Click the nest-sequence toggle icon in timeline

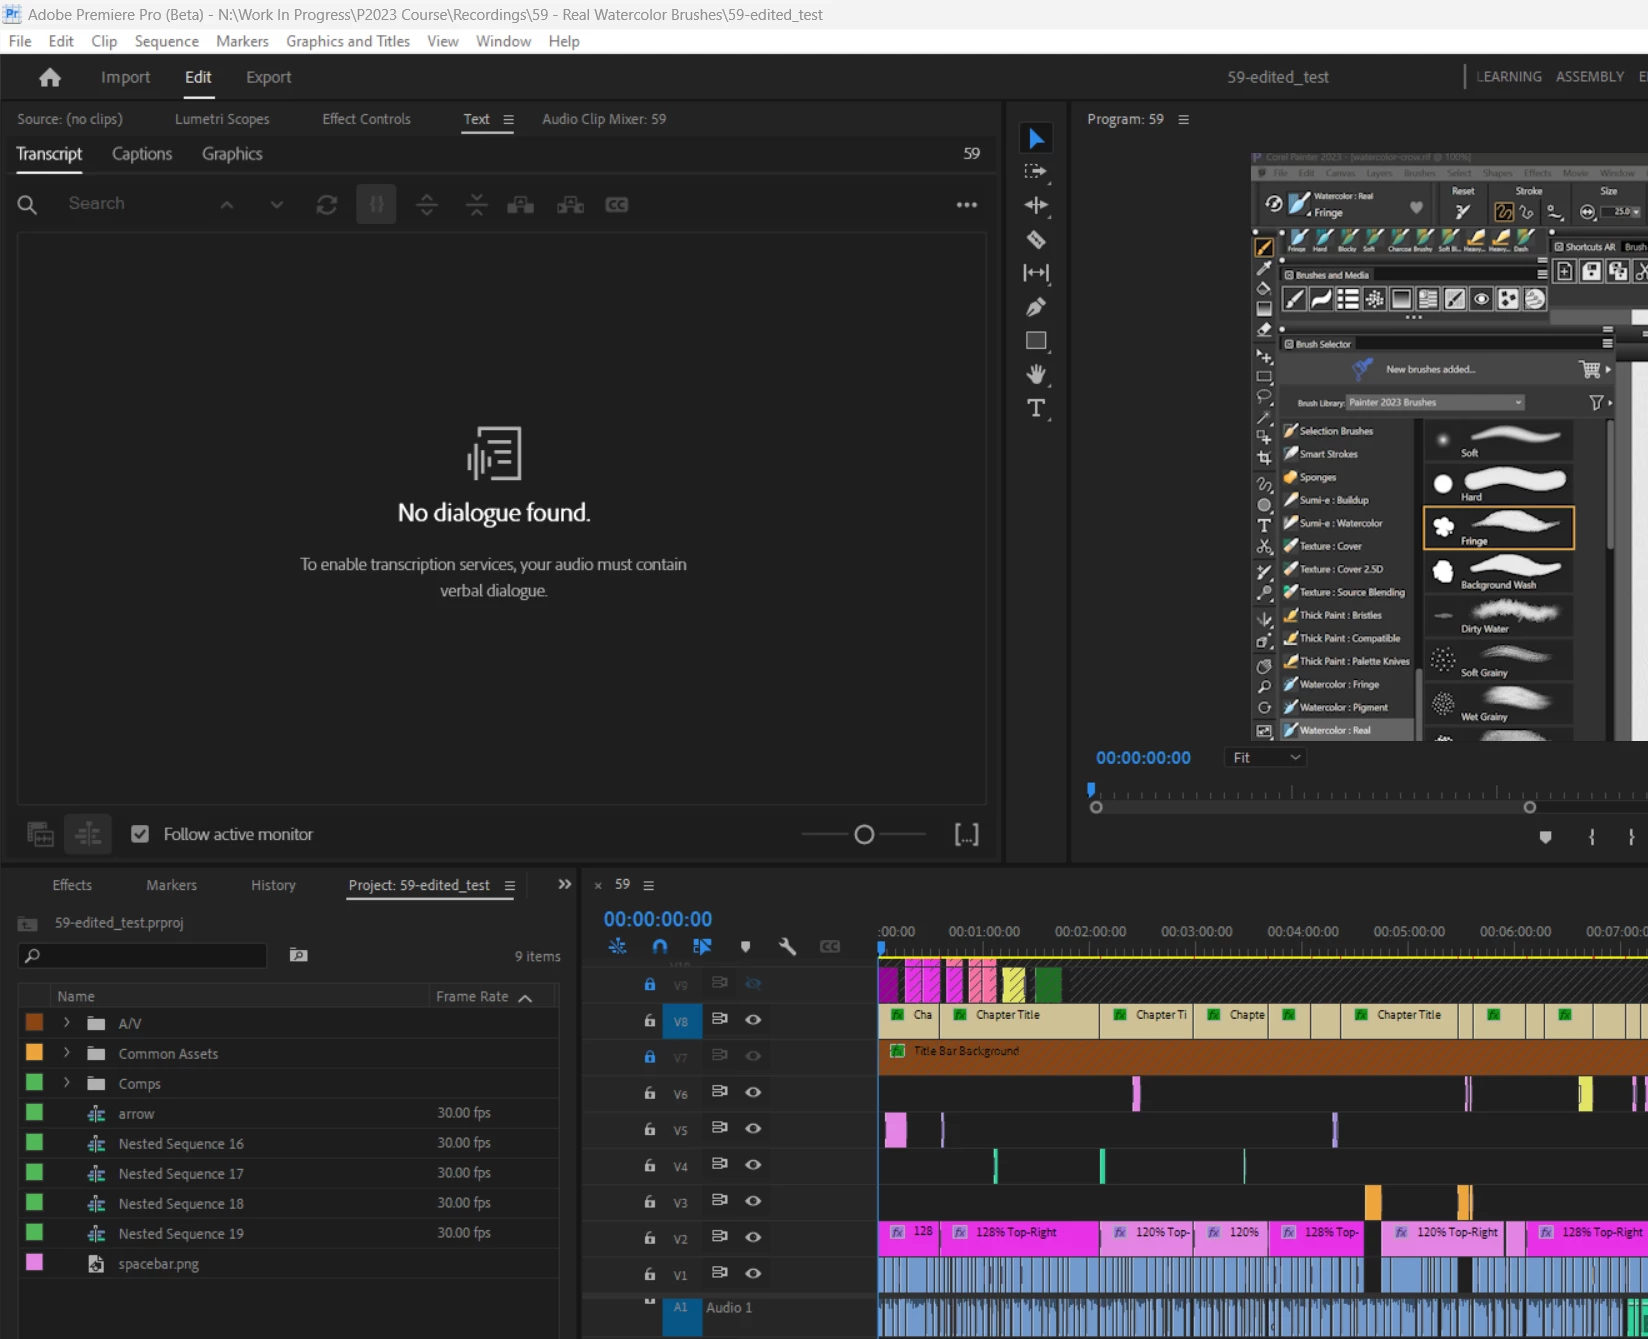(617, 946)
